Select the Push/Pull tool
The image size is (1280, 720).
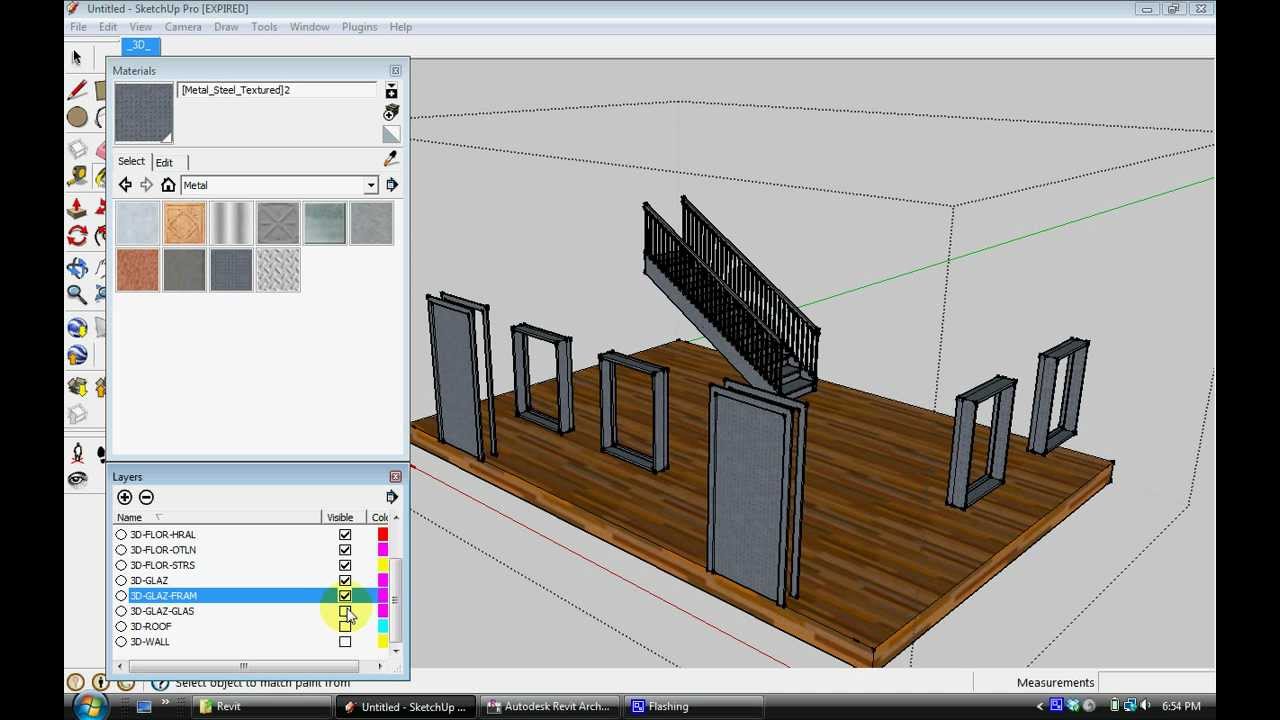coord(77,209)
